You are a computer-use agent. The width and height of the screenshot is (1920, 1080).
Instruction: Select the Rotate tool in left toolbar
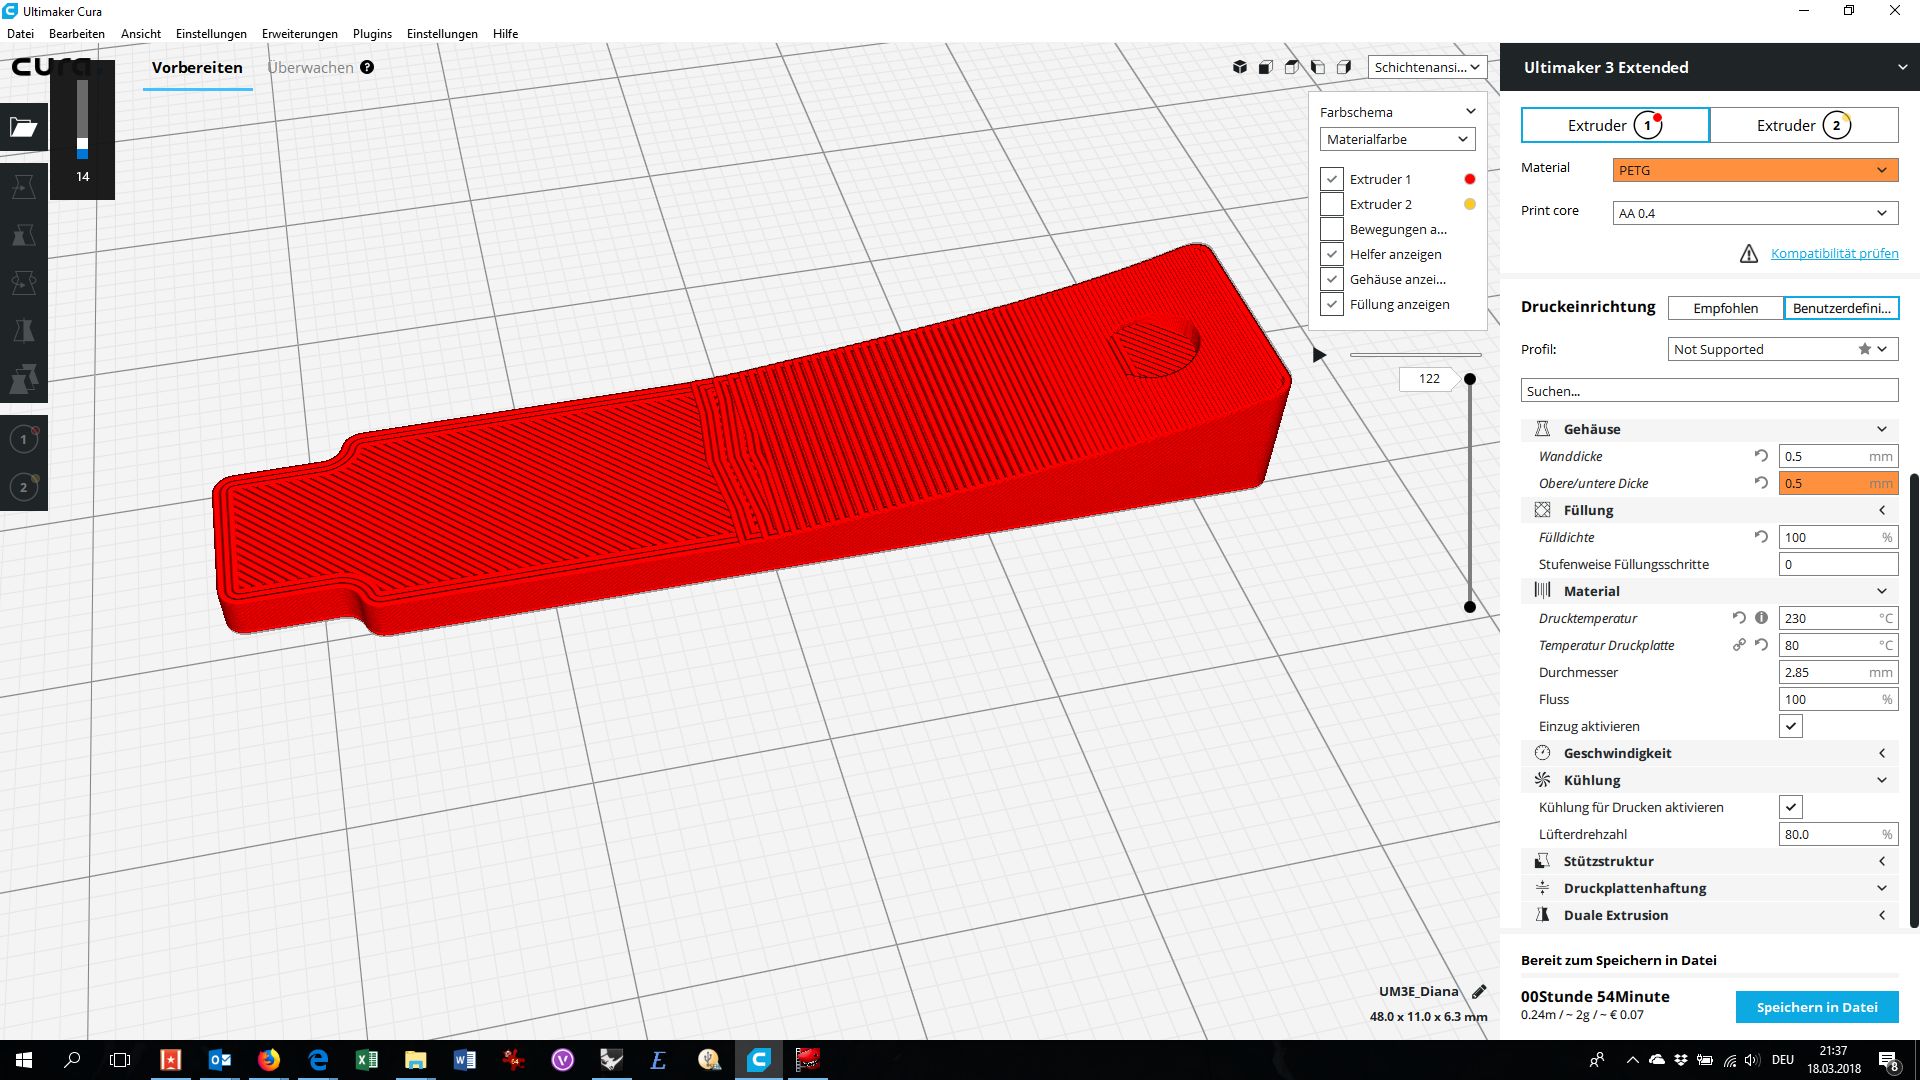[x=24, y=283]
